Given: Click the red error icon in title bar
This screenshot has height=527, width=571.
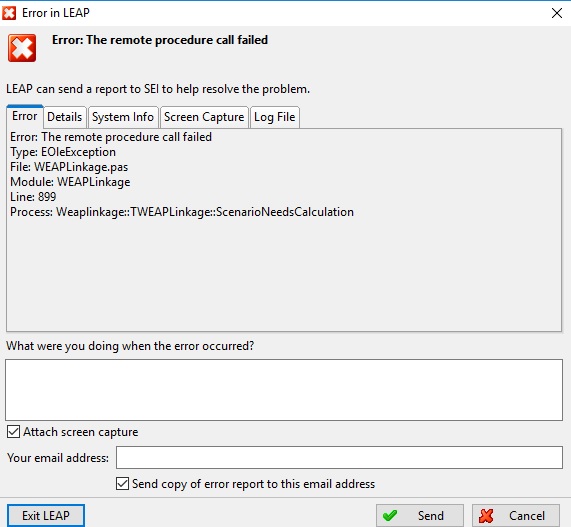Looking at the screenshot, I should click(x=9, y=13).
